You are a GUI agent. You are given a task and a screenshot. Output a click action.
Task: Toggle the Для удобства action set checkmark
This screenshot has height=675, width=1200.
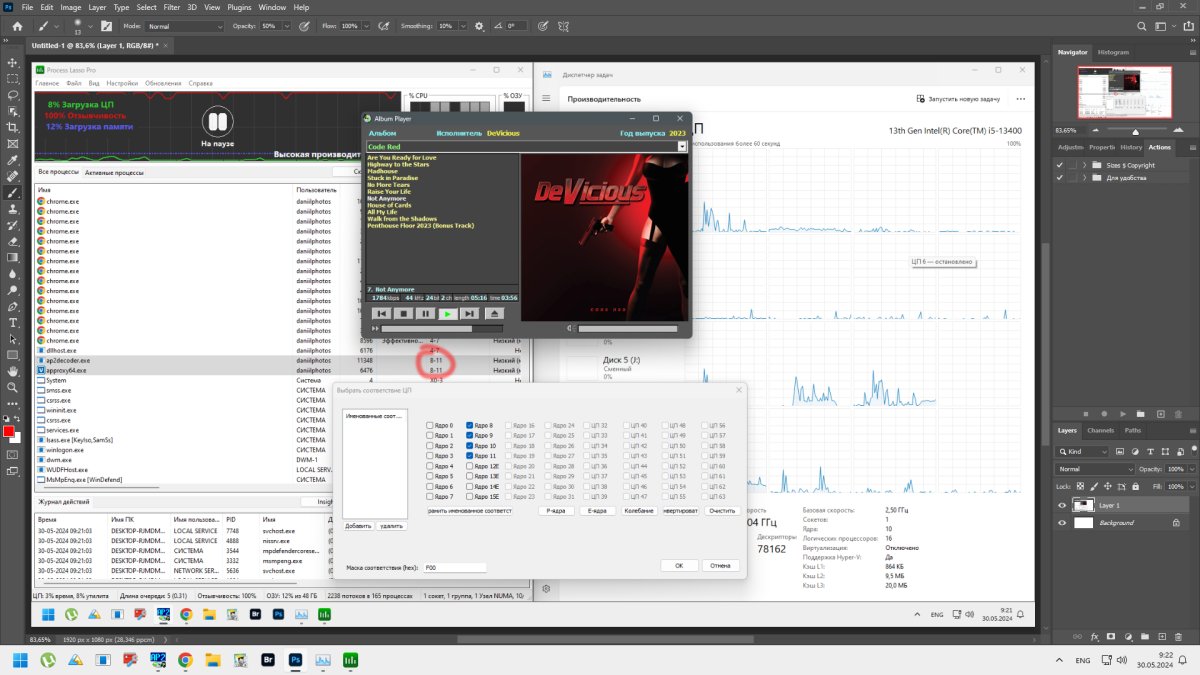[x=1061, y=178]
